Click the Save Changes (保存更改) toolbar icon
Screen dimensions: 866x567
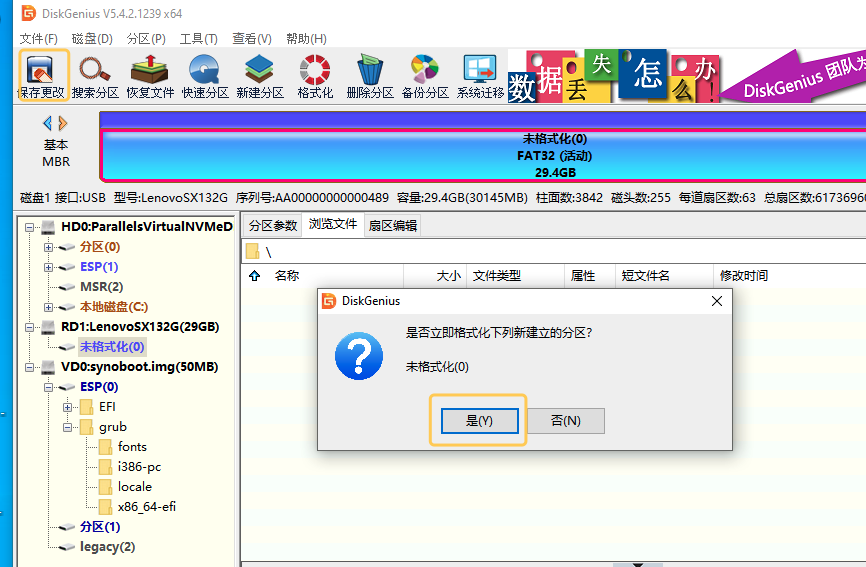[x=44, y=76]
